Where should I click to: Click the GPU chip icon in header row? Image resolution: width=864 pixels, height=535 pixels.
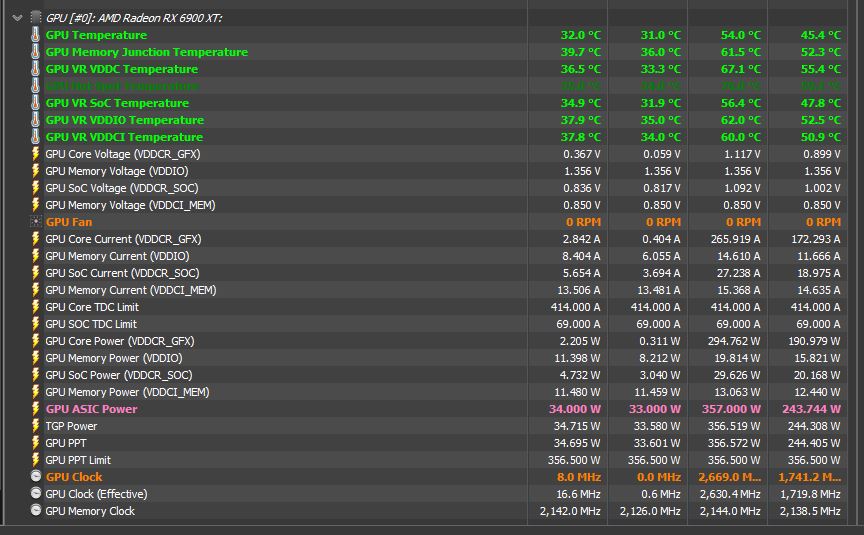click(35, 18)
